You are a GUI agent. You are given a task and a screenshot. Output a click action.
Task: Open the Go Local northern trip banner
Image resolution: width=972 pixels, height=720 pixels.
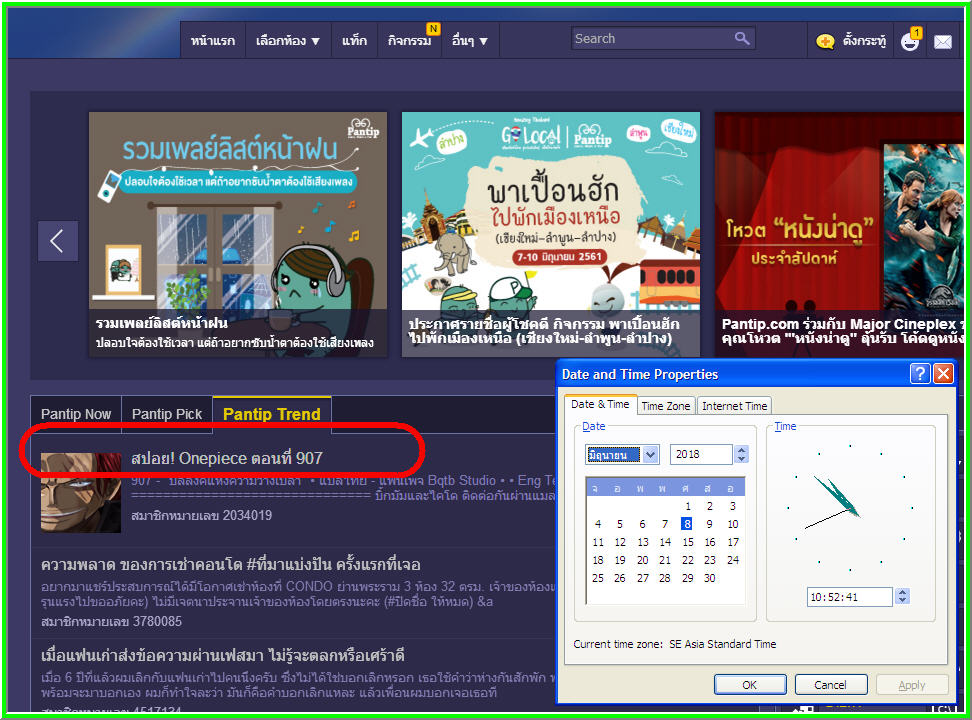click(550, 234)
